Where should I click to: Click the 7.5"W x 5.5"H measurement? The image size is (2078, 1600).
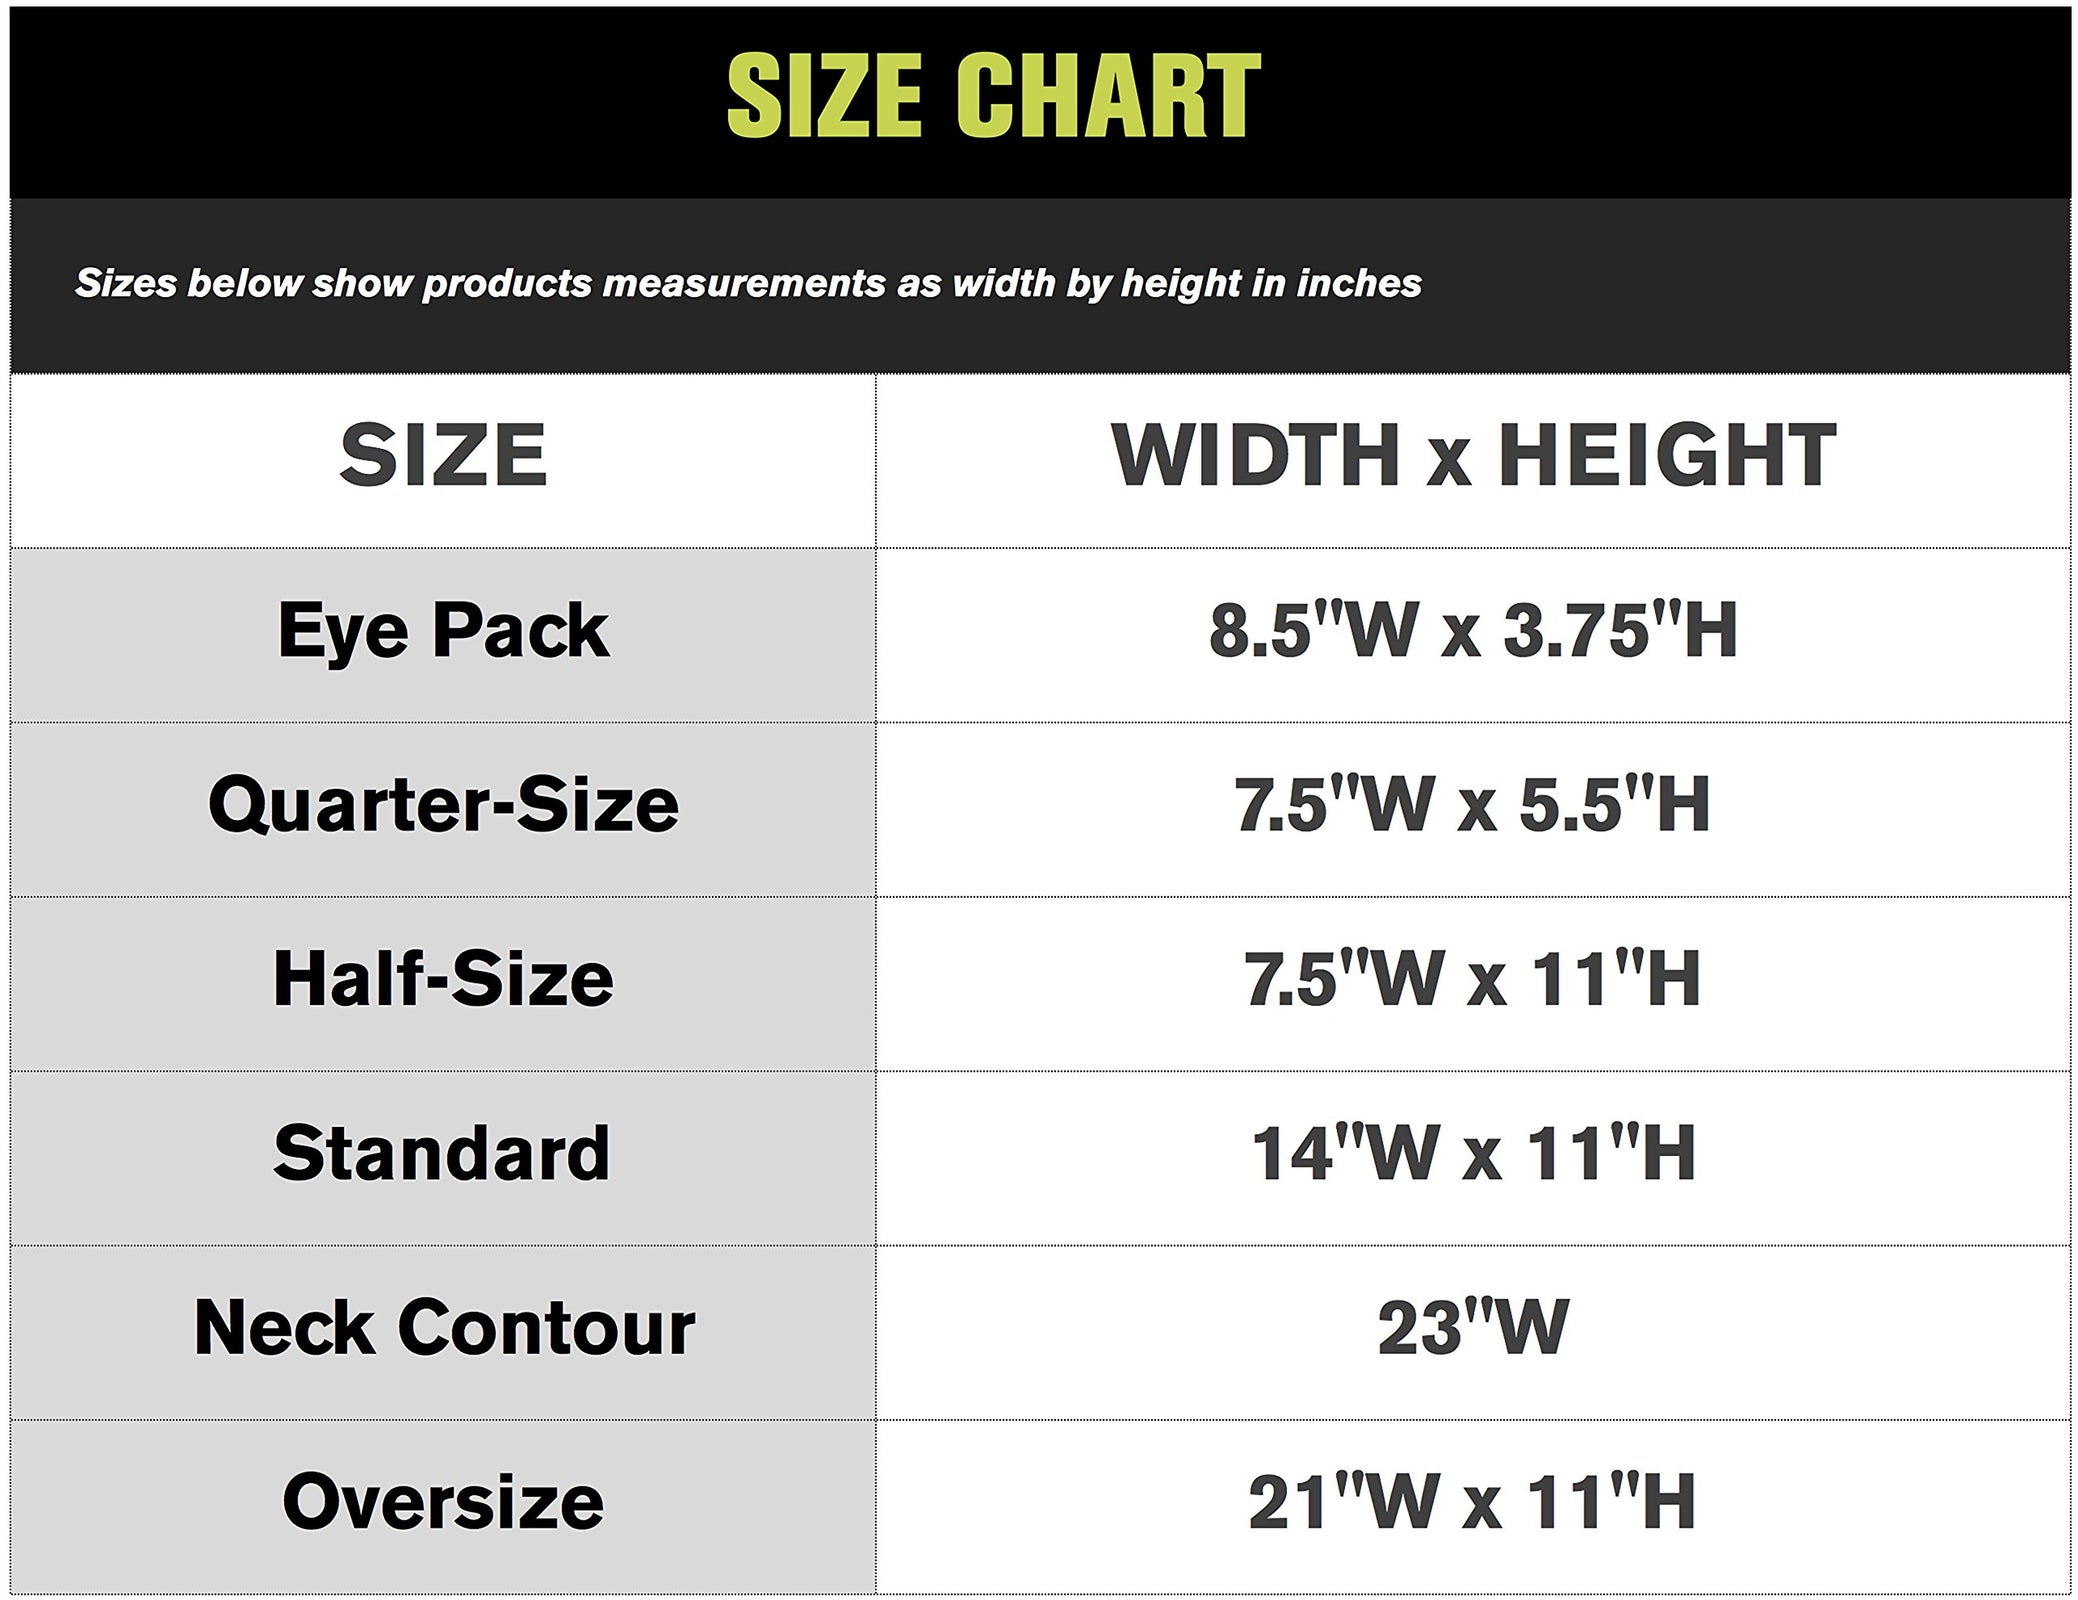[1472, 806]
